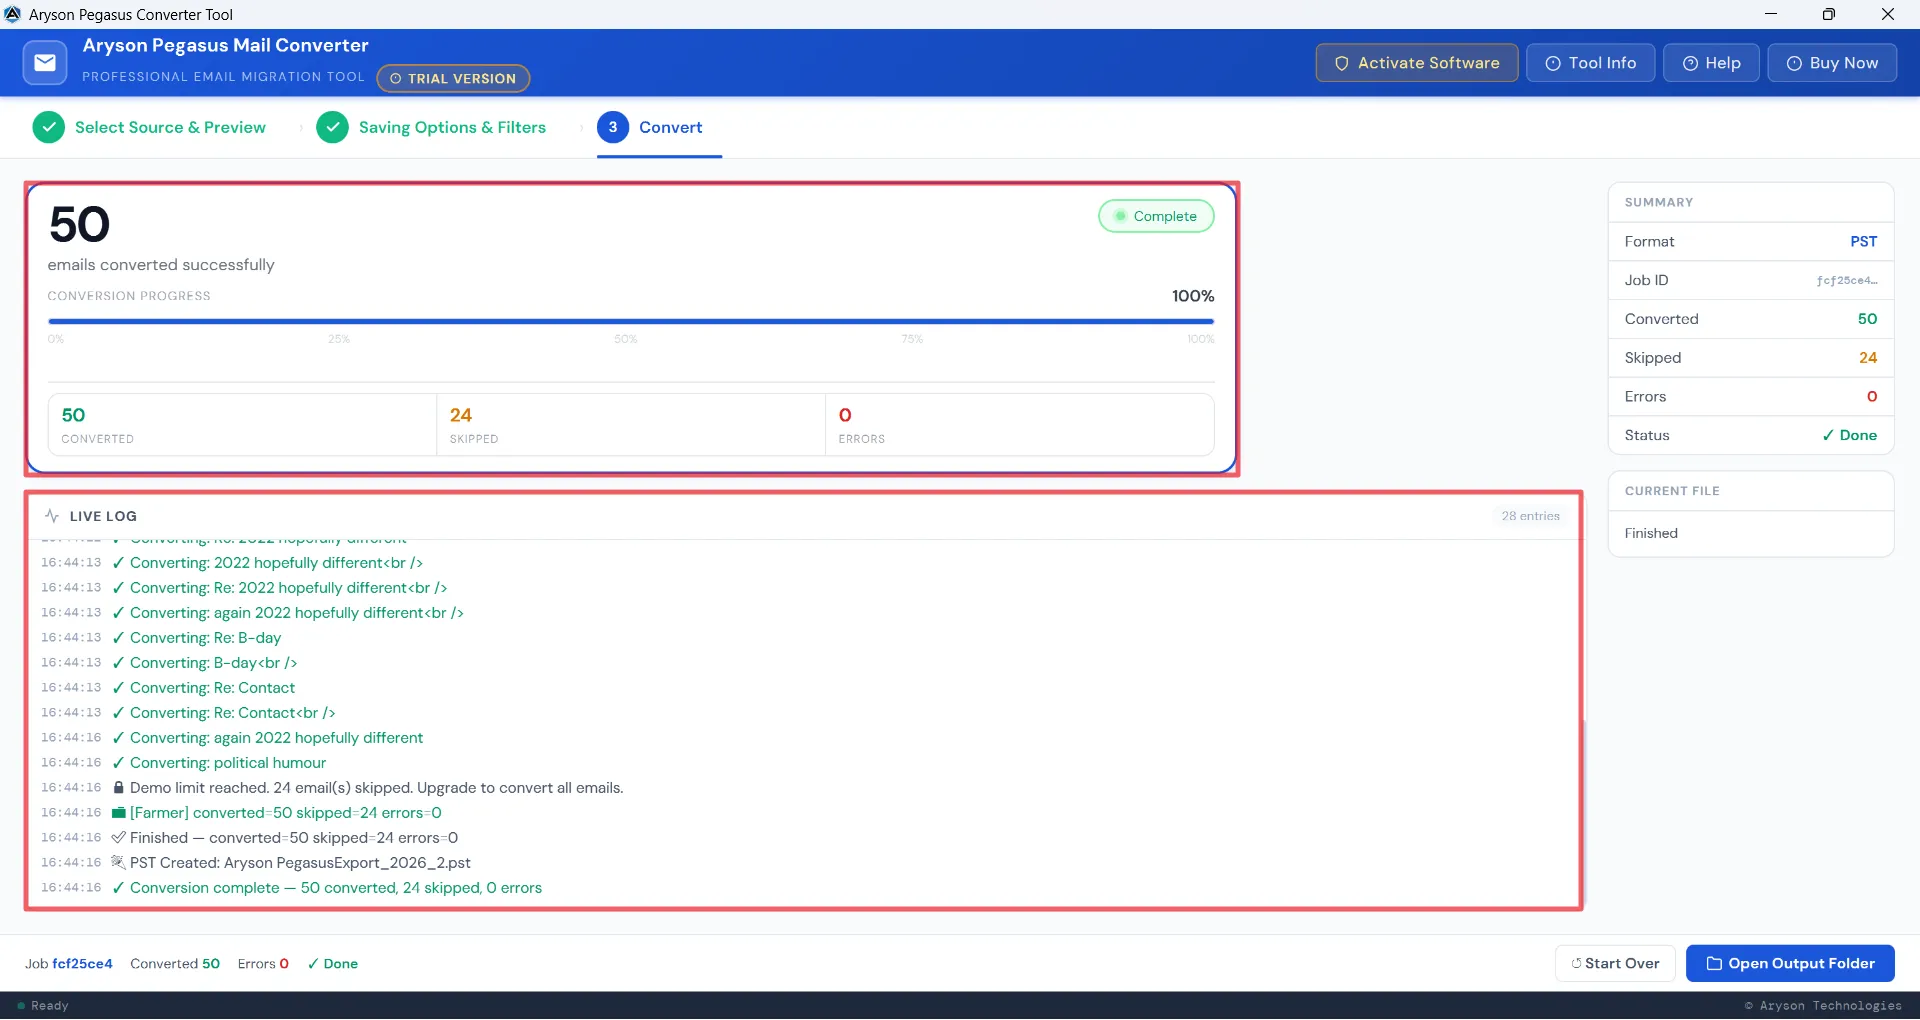Click the log line 'Converting: Re: B-day'
This screenshot has height=1020, width=1920.
206,638
